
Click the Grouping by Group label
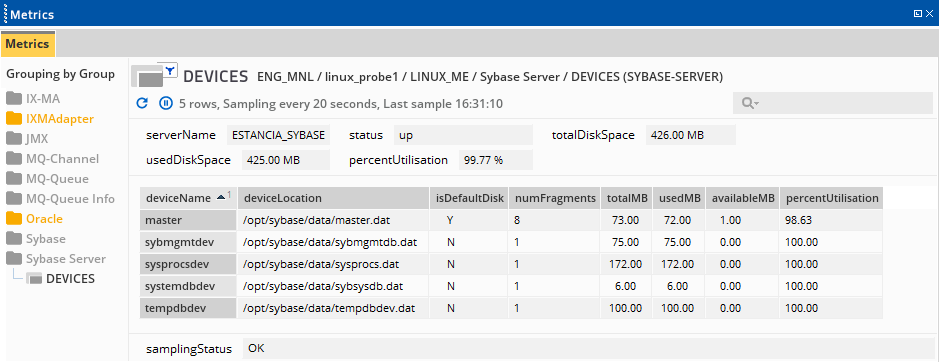coord(60,74)
